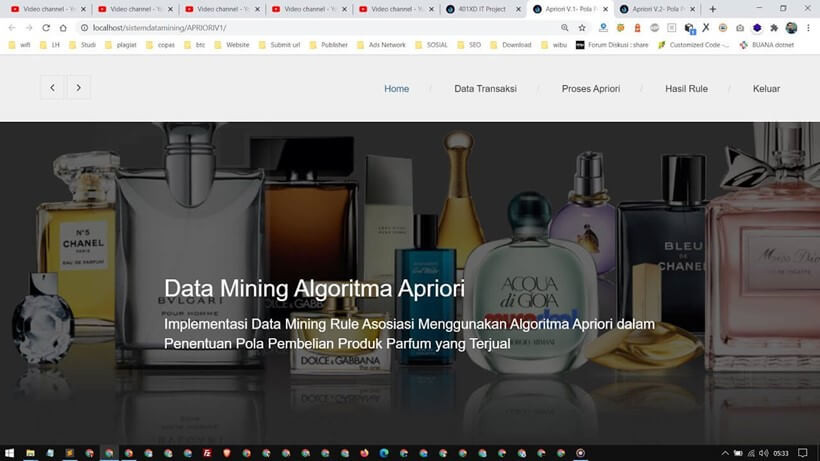The width and height of the screenshot is (820, 461).
Task: Click the address bar URL field
Action: tap(300, 28)
